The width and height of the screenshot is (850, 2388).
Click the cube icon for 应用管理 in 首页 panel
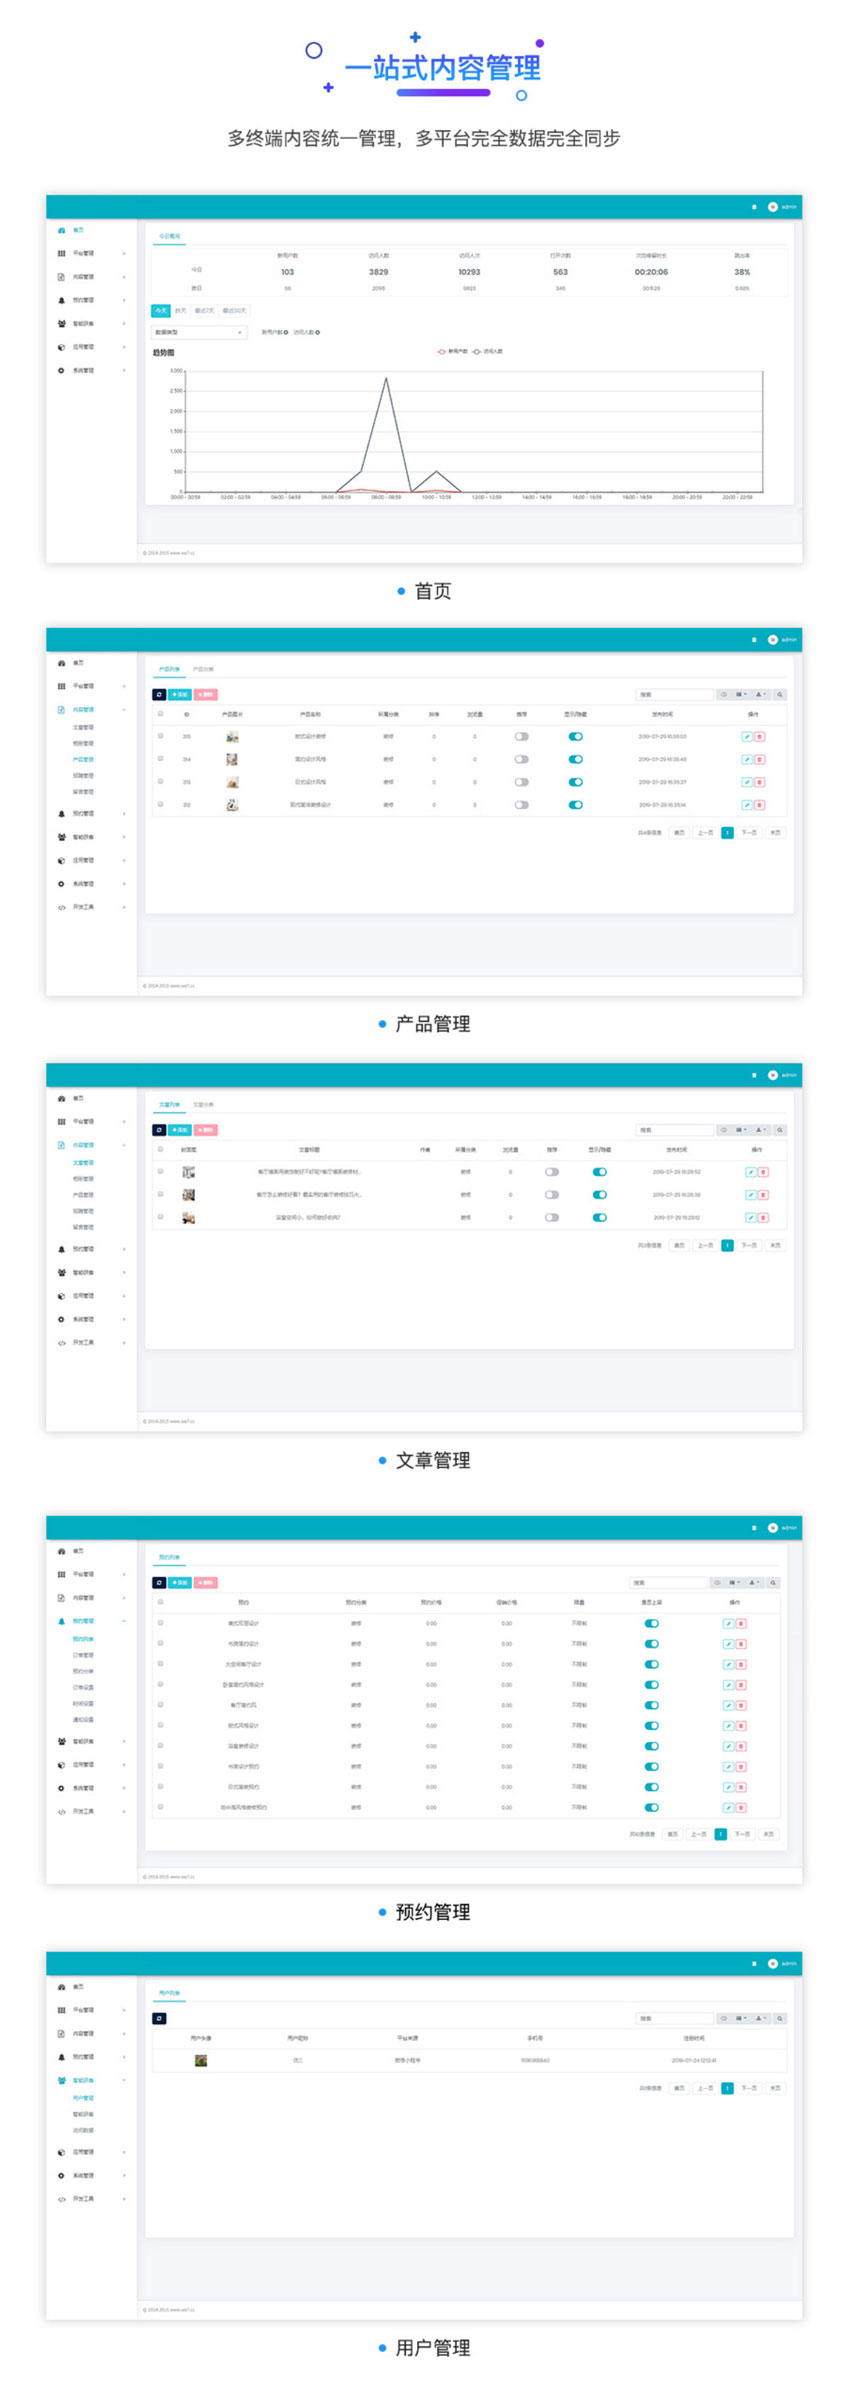(61, 347)
